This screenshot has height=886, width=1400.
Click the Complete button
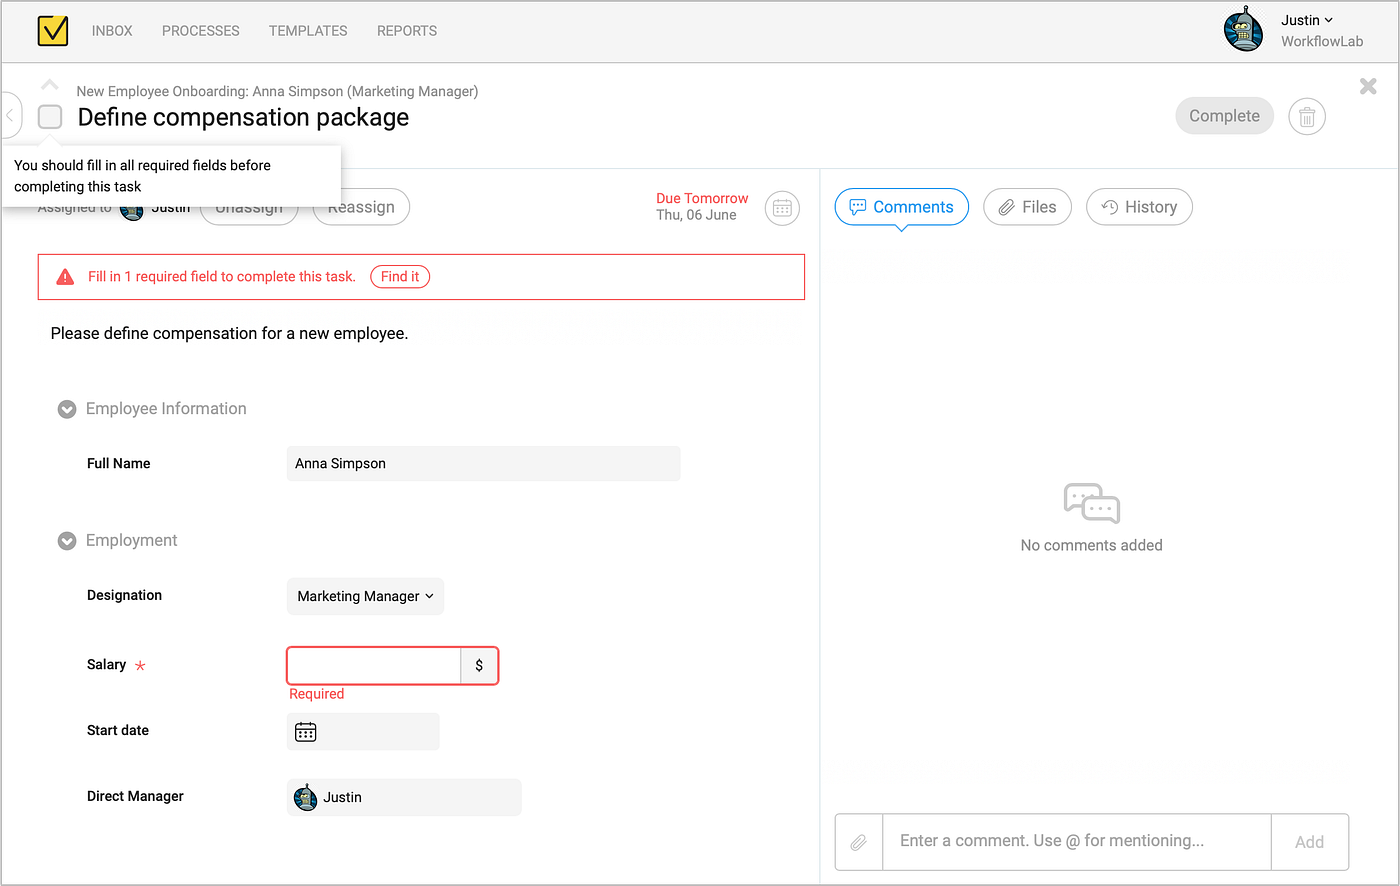tap(1224, 116)
